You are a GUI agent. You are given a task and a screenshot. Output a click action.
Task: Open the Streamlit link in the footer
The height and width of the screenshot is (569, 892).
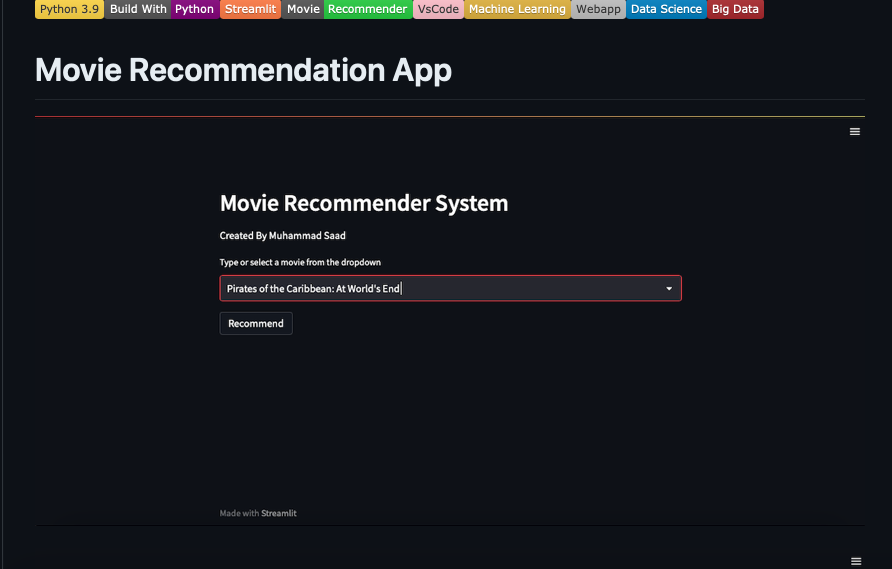point(279,513)
